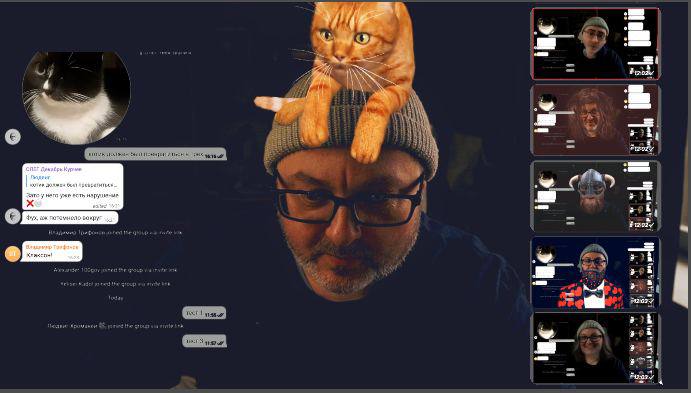Select the curly-wig mask thumbnail
This screenshot has height=393, width=691.
pos(595,120)
